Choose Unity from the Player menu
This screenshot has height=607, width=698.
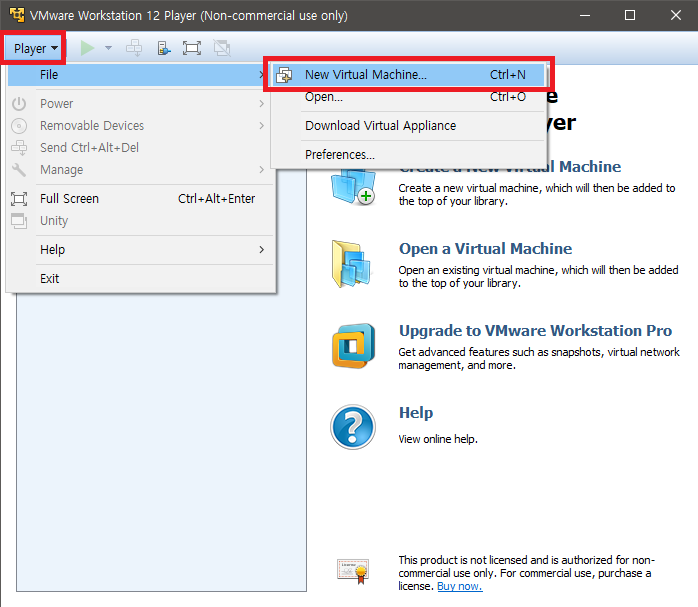click(x=141, y=221)
